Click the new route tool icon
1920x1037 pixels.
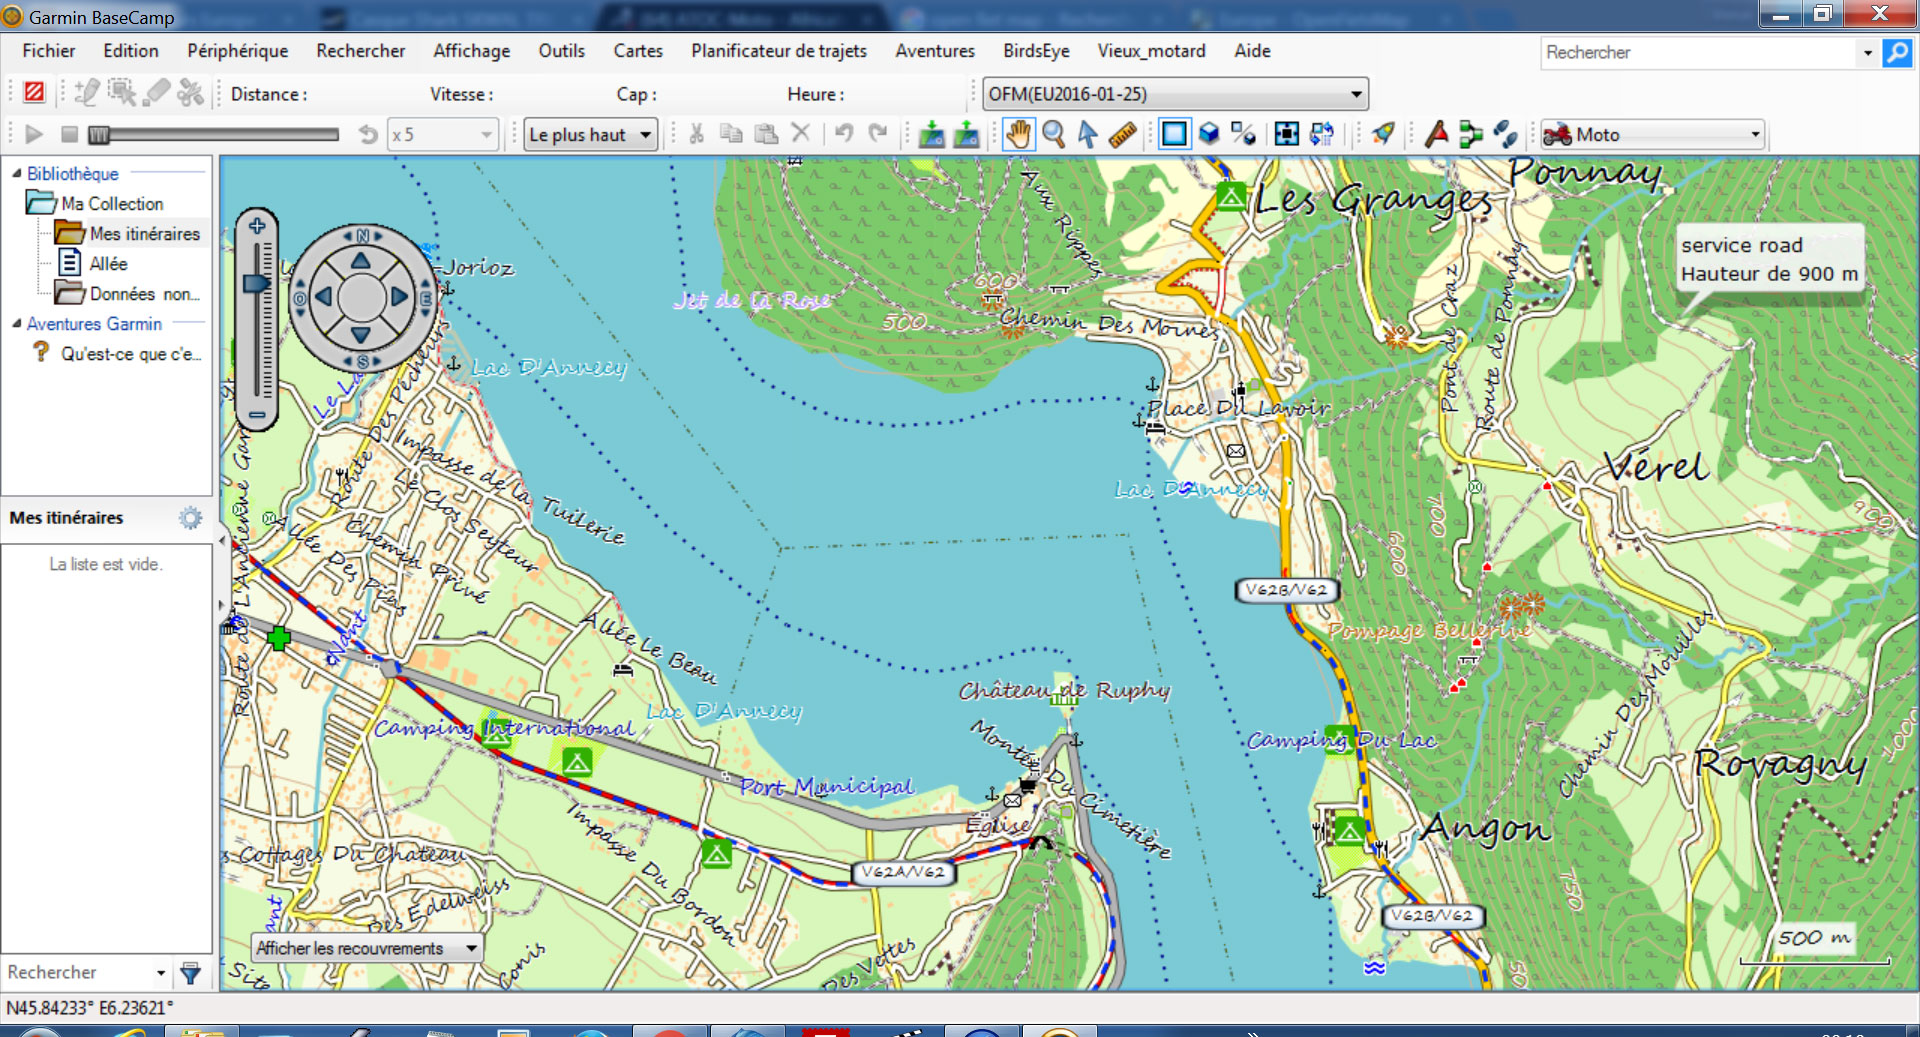1470,134
